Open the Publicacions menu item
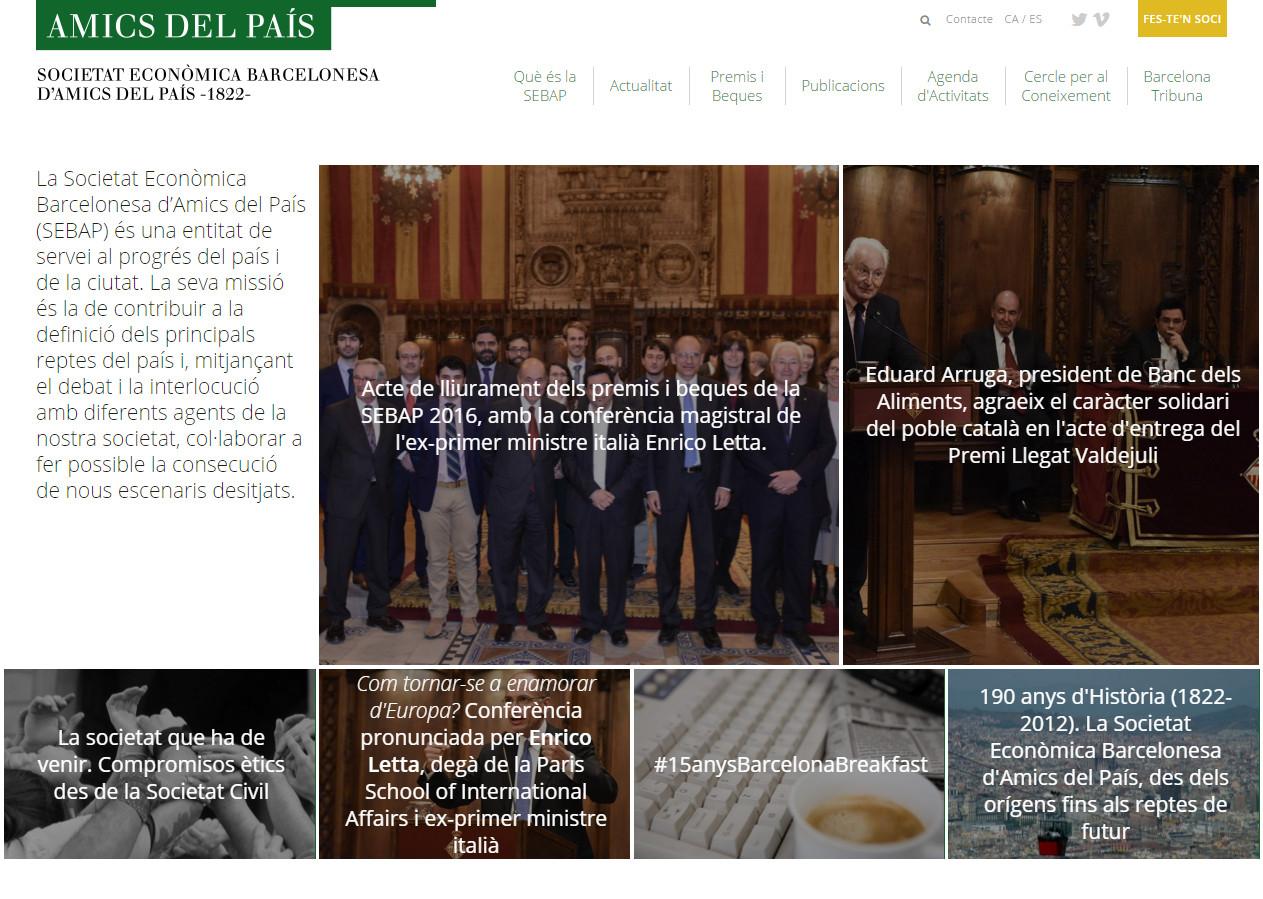This screenshot has height=899, width=1263. pyautogui.click(x=842, y=86)
